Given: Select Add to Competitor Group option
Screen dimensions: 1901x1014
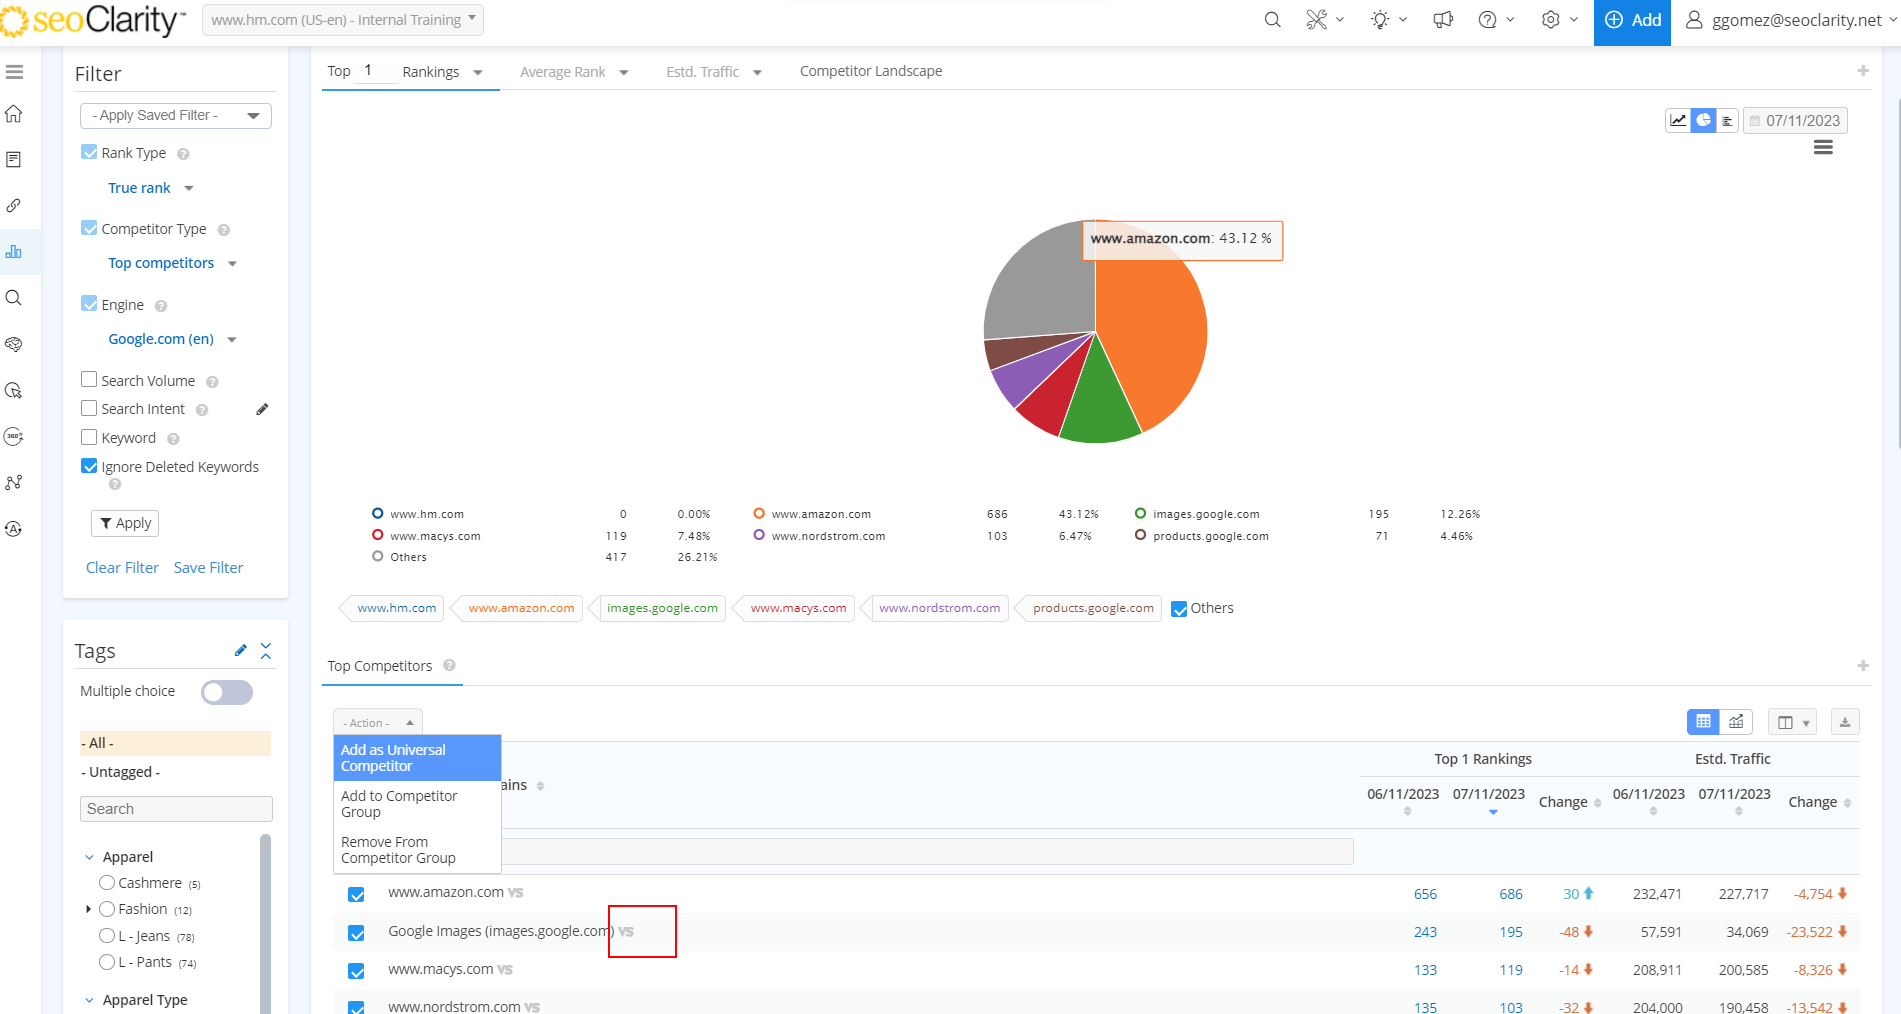Looking at the screenshot, I should click(x=399, y=804).
